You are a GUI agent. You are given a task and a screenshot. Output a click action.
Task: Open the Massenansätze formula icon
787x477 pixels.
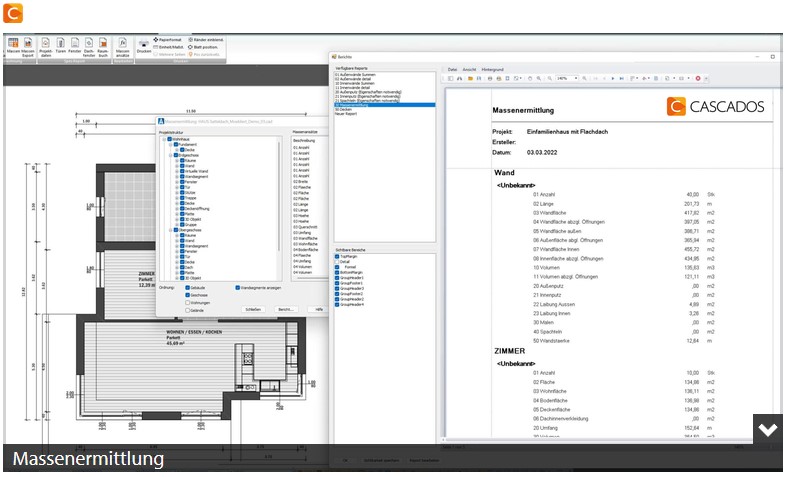coord(122,46)
